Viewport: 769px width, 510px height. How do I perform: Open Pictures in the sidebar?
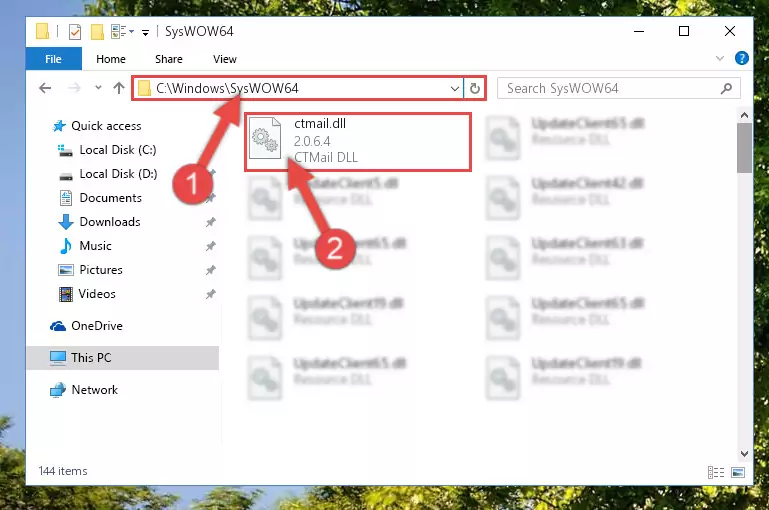tap(101, 270)
